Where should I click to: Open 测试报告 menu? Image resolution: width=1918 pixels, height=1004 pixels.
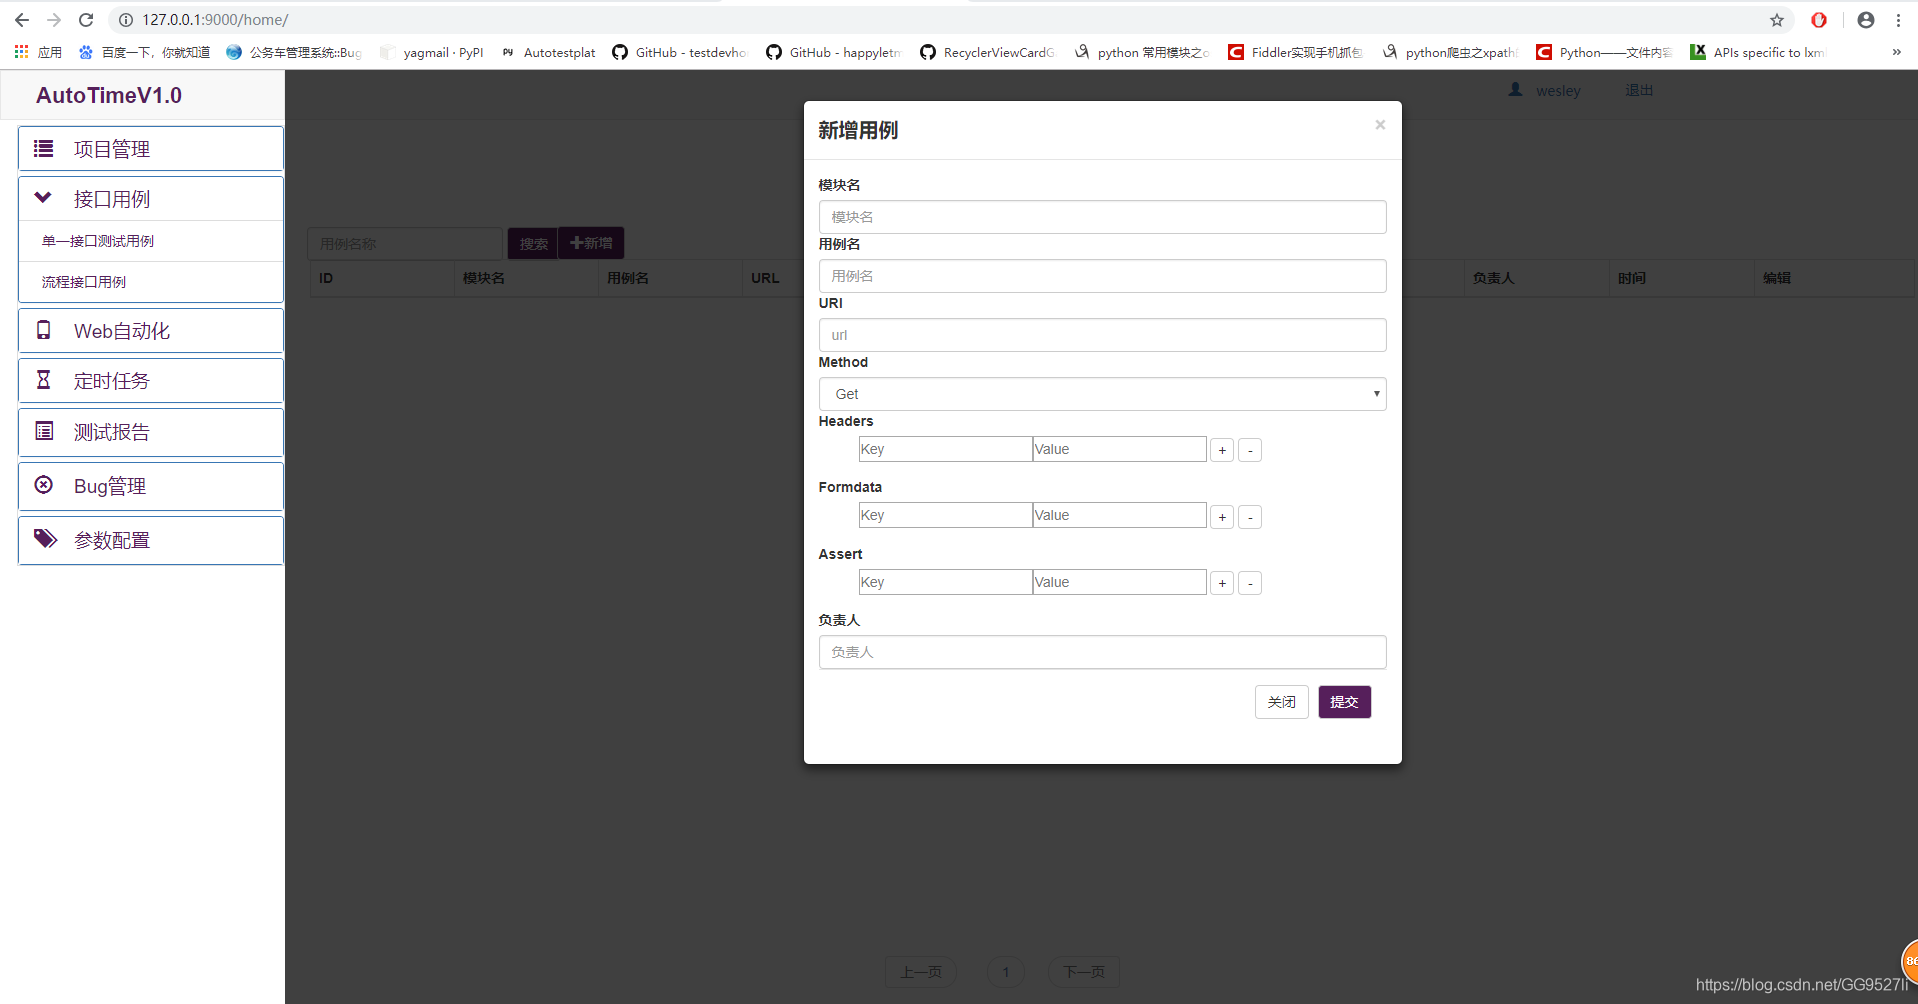tap(151, 432)
